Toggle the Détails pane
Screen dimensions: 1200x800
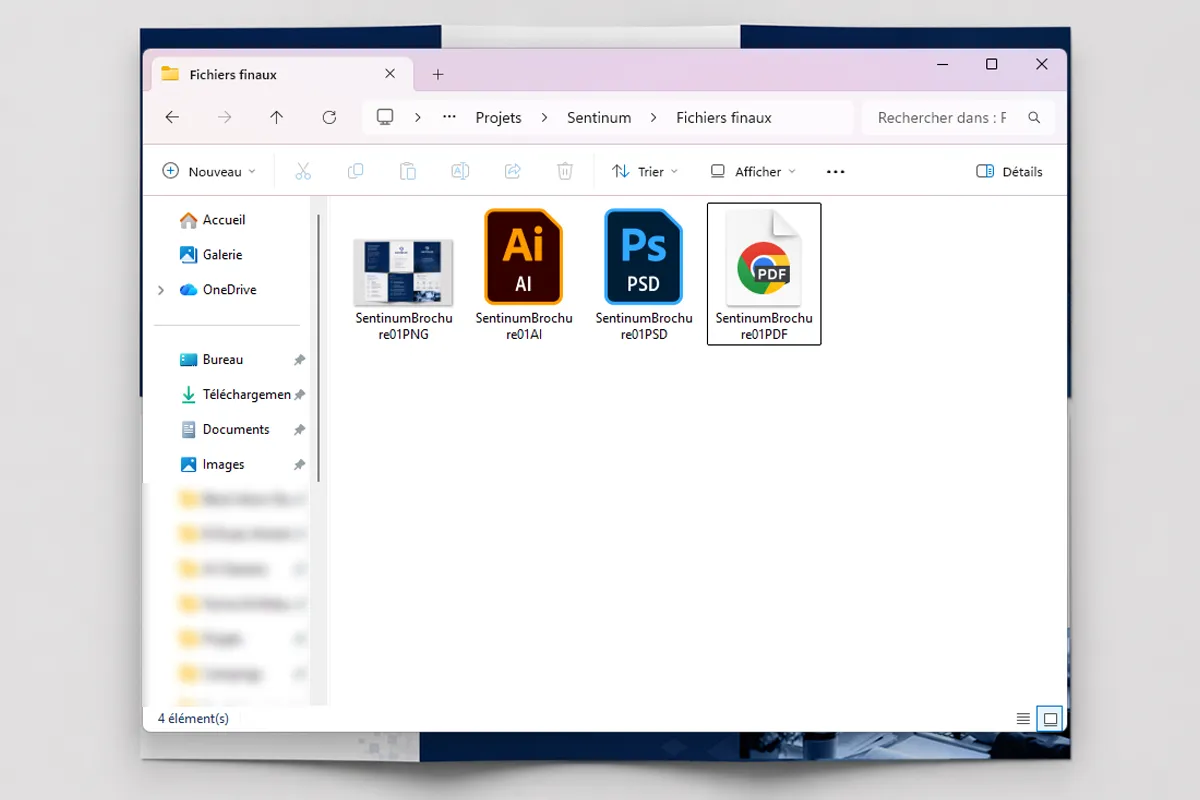coord(1009,172)
